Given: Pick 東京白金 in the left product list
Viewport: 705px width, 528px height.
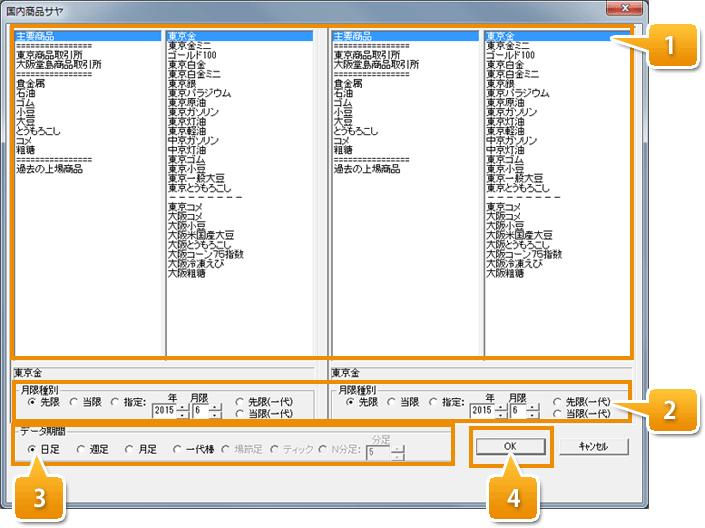Looking at the screenshot, I should (187, 65).
